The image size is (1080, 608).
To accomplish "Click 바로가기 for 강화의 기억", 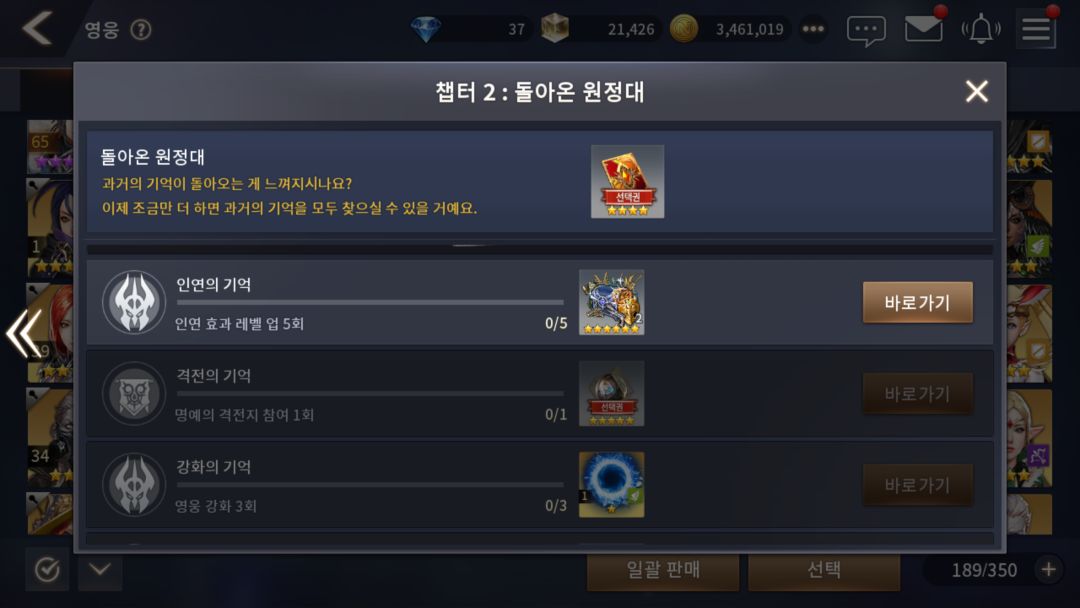I will pyautogui.click(x=917, y=485).
